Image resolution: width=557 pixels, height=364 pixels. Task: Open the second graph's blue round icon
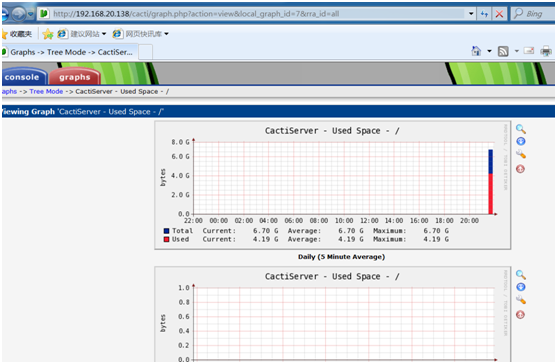[521, 287]
